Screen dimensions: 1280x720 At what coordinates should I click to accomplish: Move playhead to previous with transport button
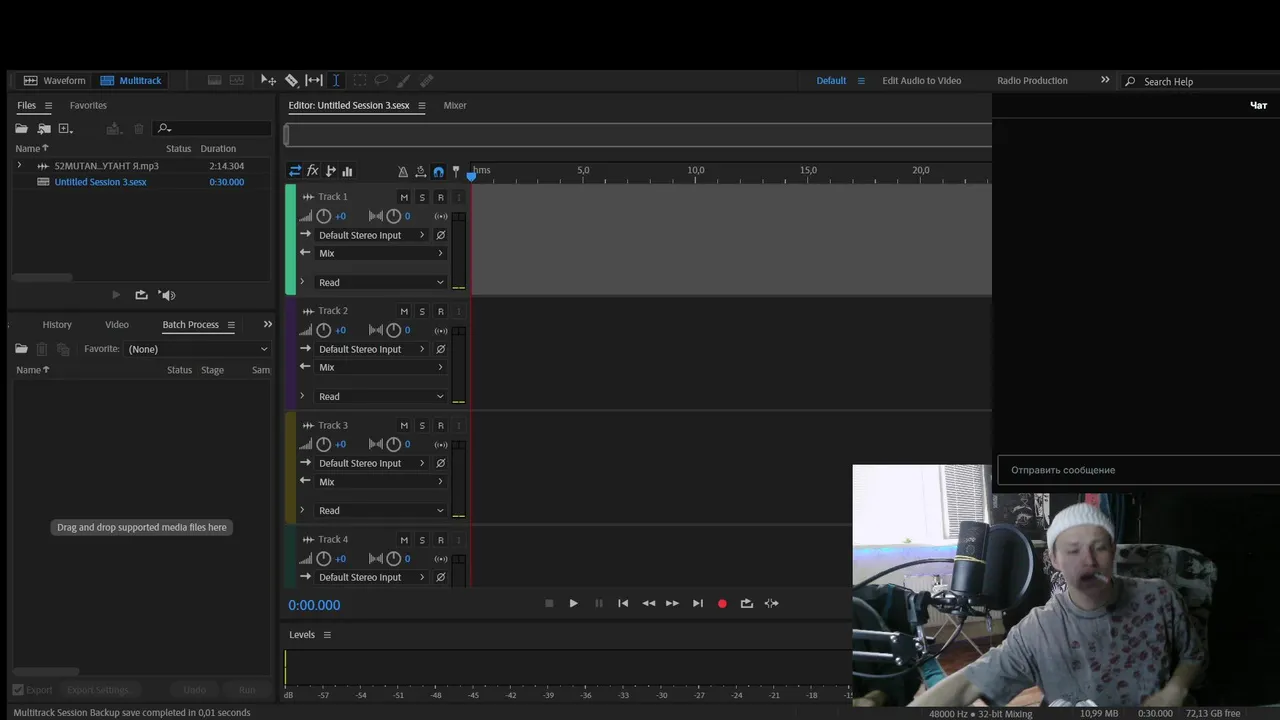click(x=623, y=603)
